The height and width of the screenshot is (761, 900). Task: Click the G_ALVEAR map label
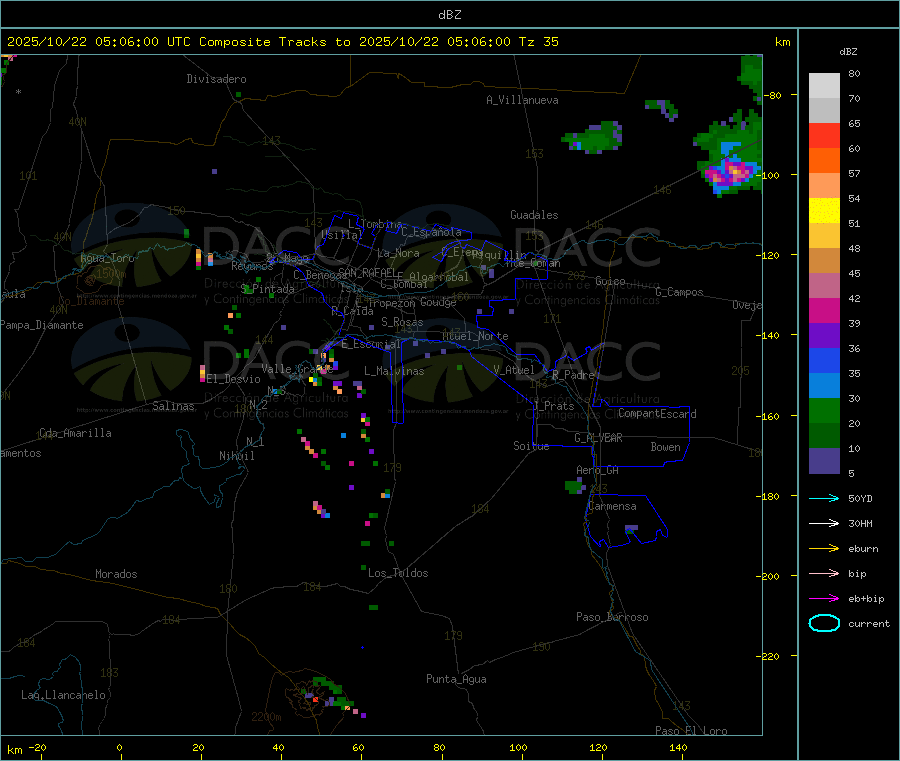coord(598,438)
